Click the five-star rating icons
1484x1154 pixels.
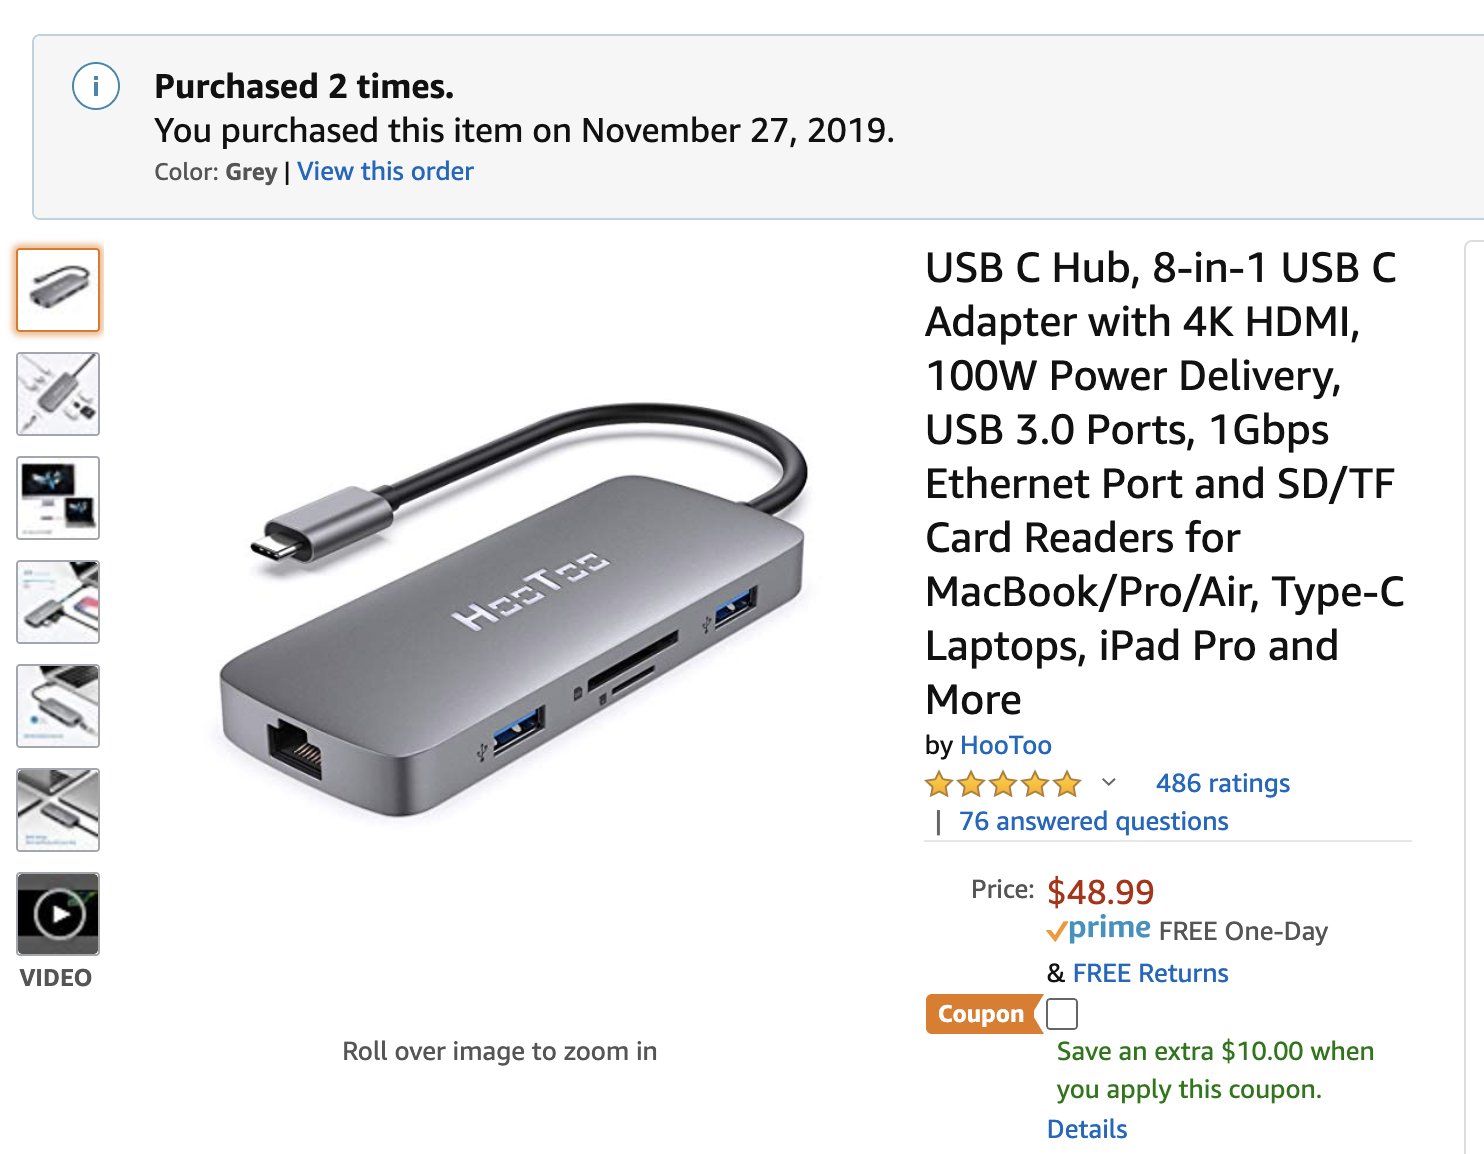click(1003, 784)
